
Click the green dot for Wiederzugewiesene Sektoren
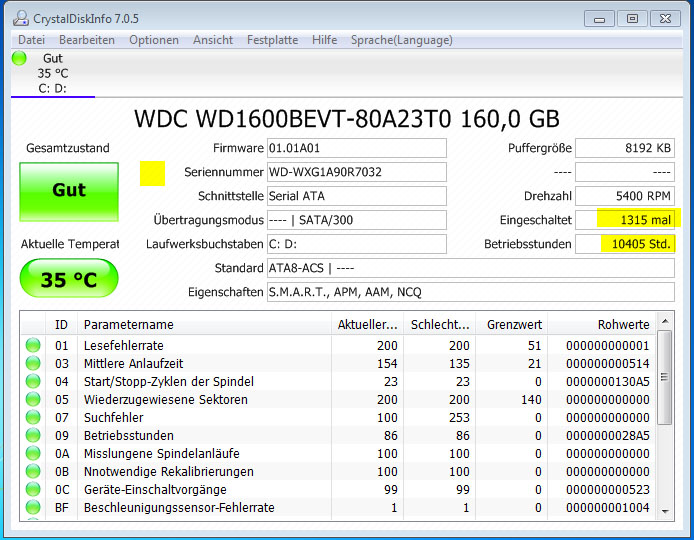(x=33, y=399)
